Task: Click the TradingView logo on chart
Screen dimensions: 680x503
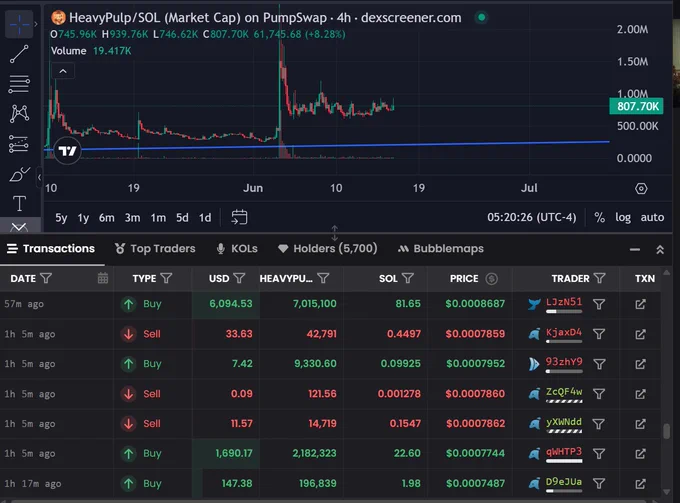Action: point(68,151)
